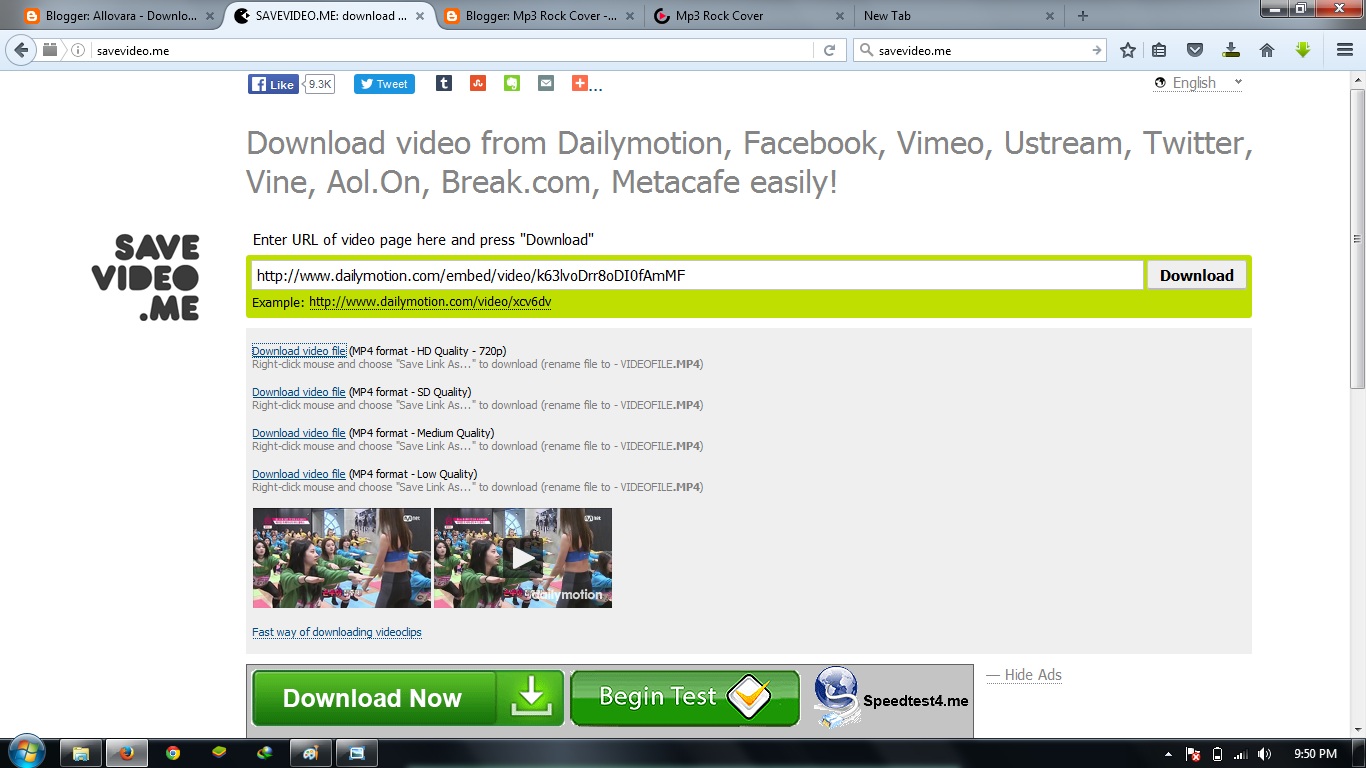The image size is (1366, 768).
Task: Save the page to Evernote
Action: 511,84
